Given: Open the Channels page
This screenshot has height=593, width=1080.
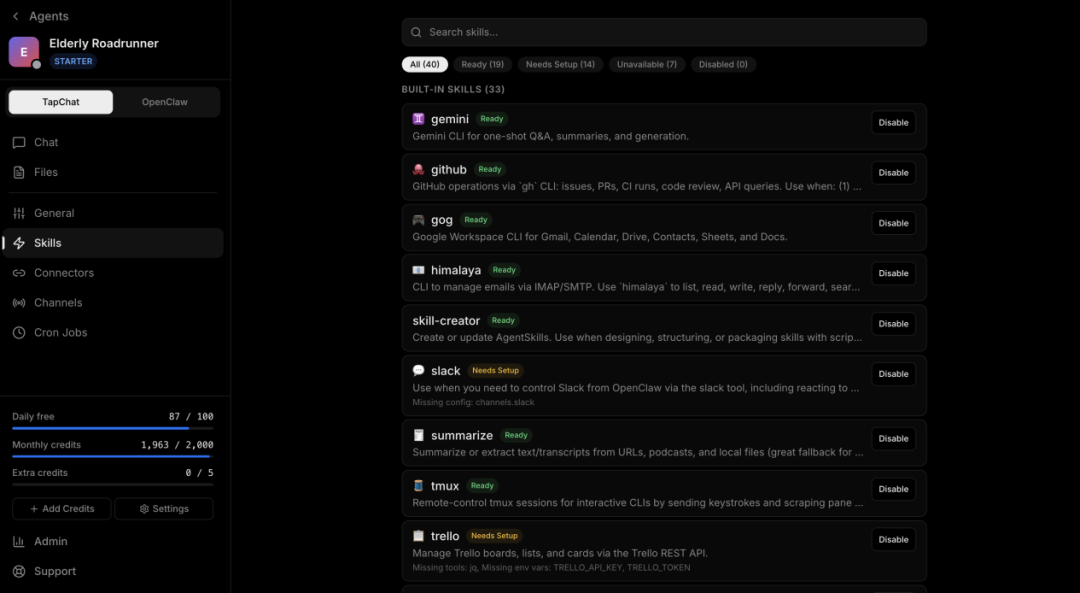Looking at the screenshot, I should 113,303.
